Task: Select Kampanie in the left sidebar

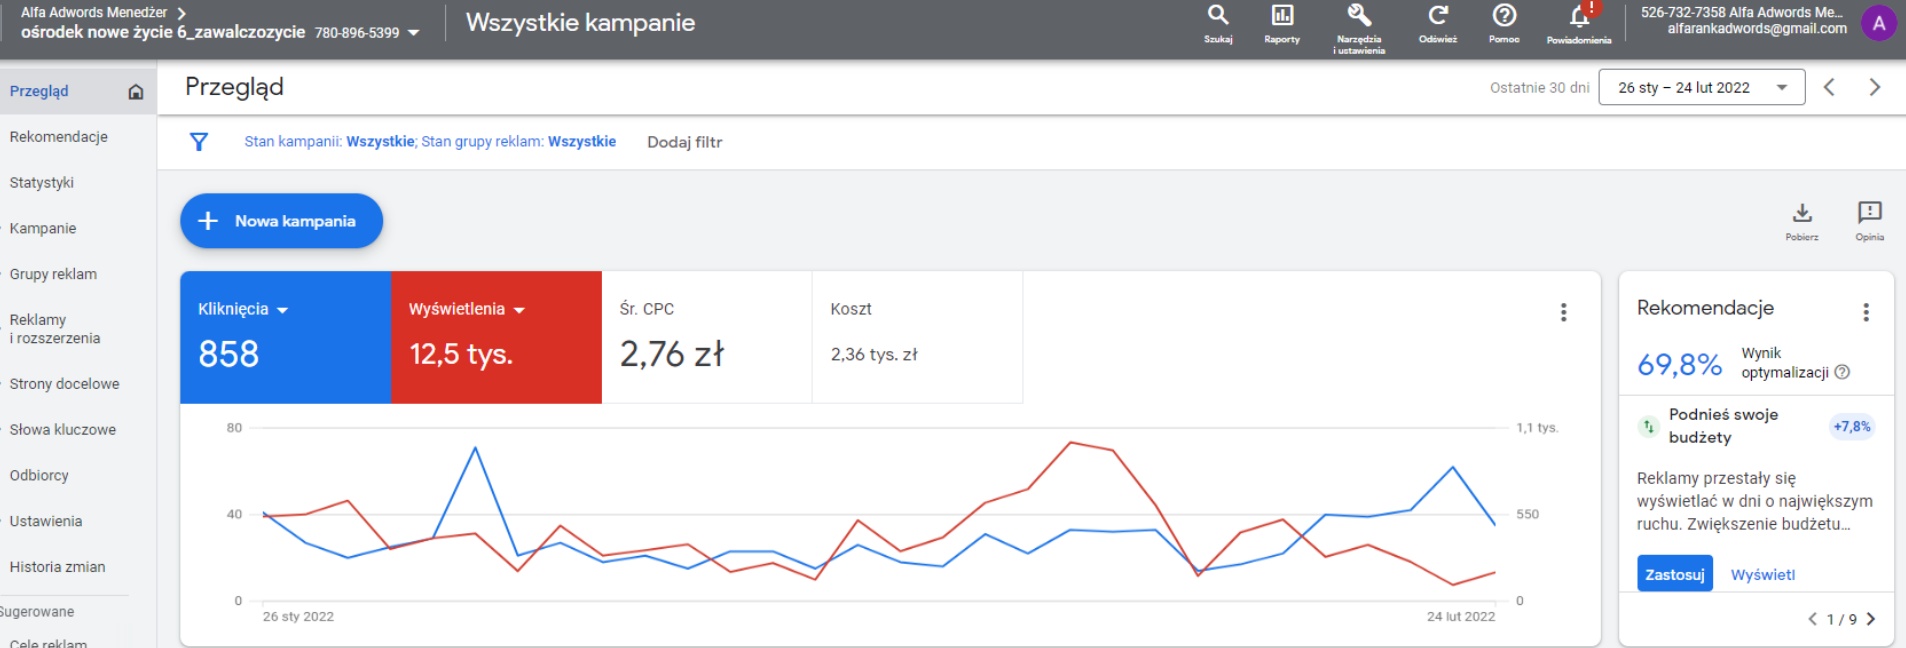Action: click(43, 228)
